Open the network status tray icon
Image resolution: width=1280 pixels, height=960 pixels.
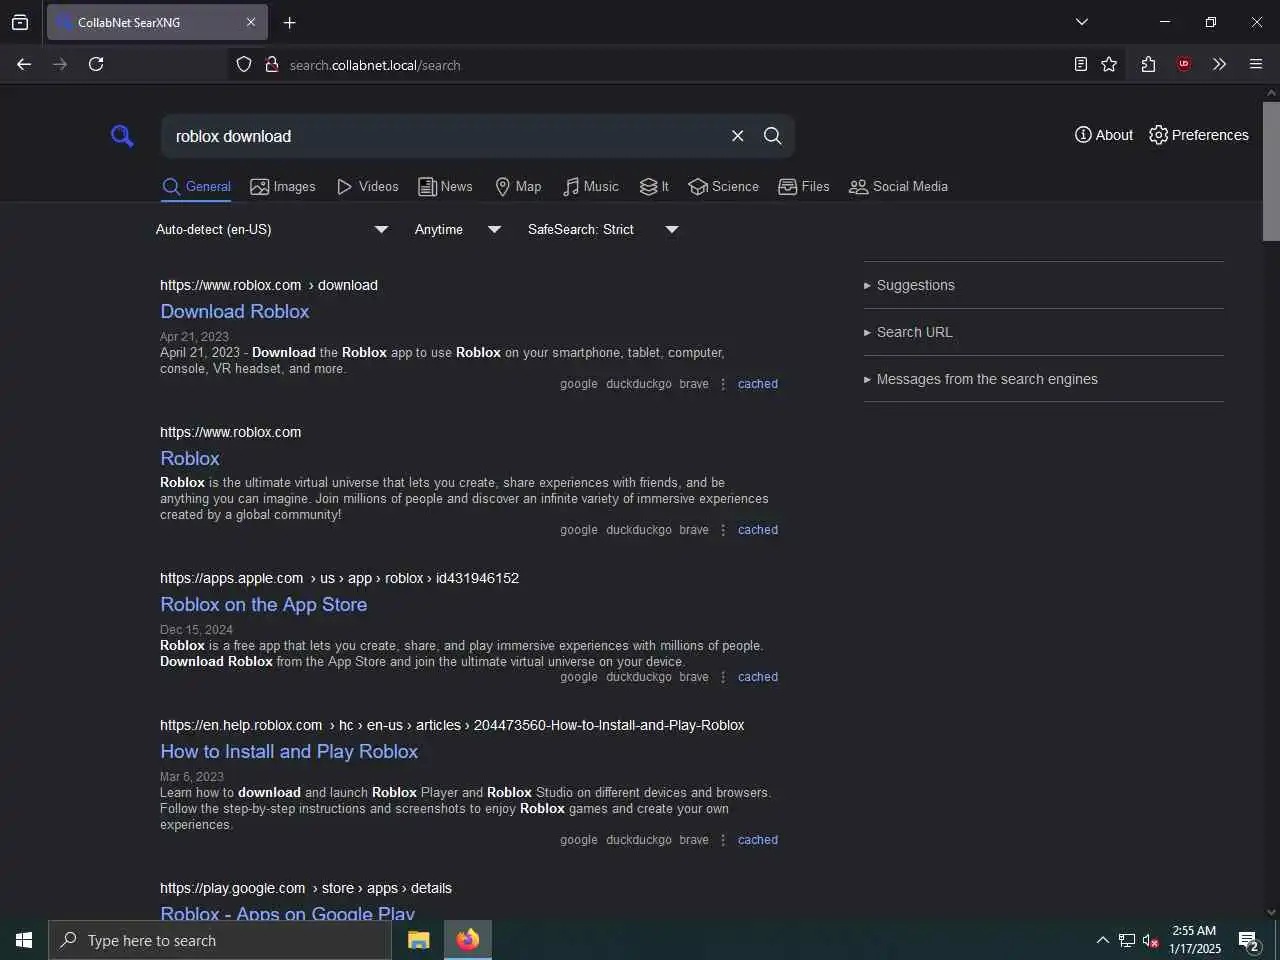1127,940
